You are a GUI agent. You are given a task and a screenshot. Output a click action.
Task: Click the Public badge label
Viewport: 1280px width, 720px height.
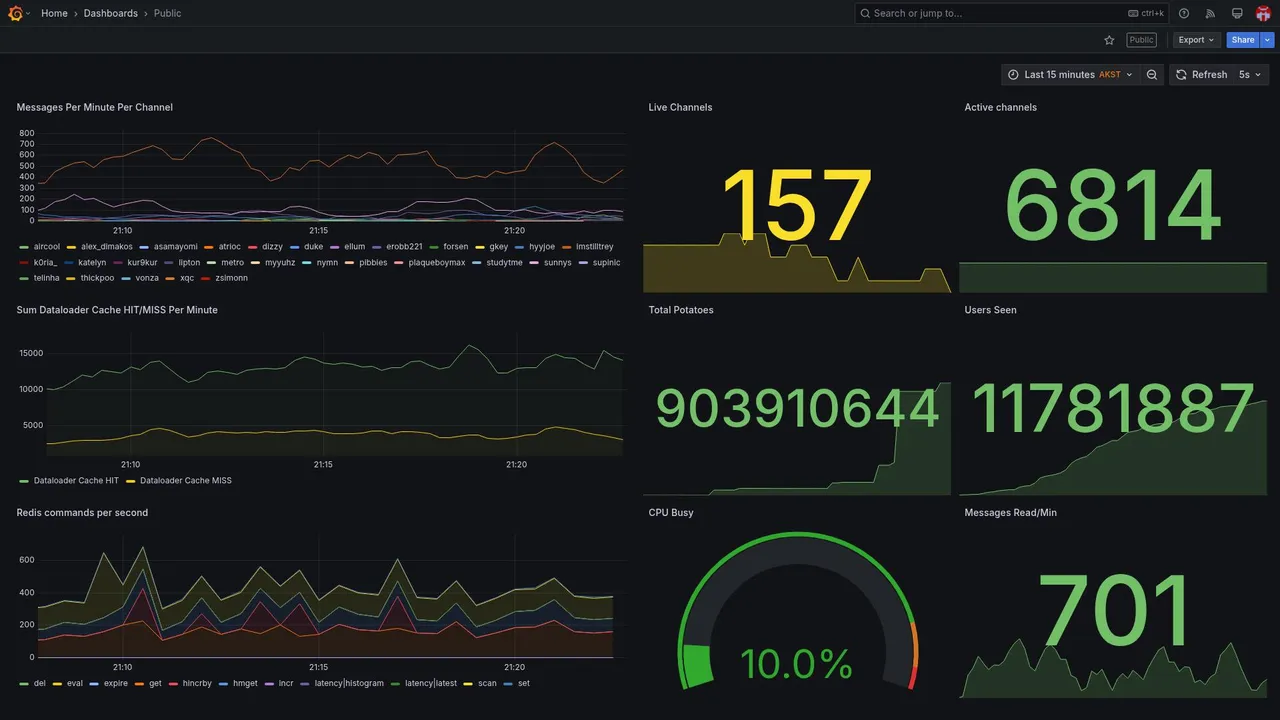[x=1141, y=40]
